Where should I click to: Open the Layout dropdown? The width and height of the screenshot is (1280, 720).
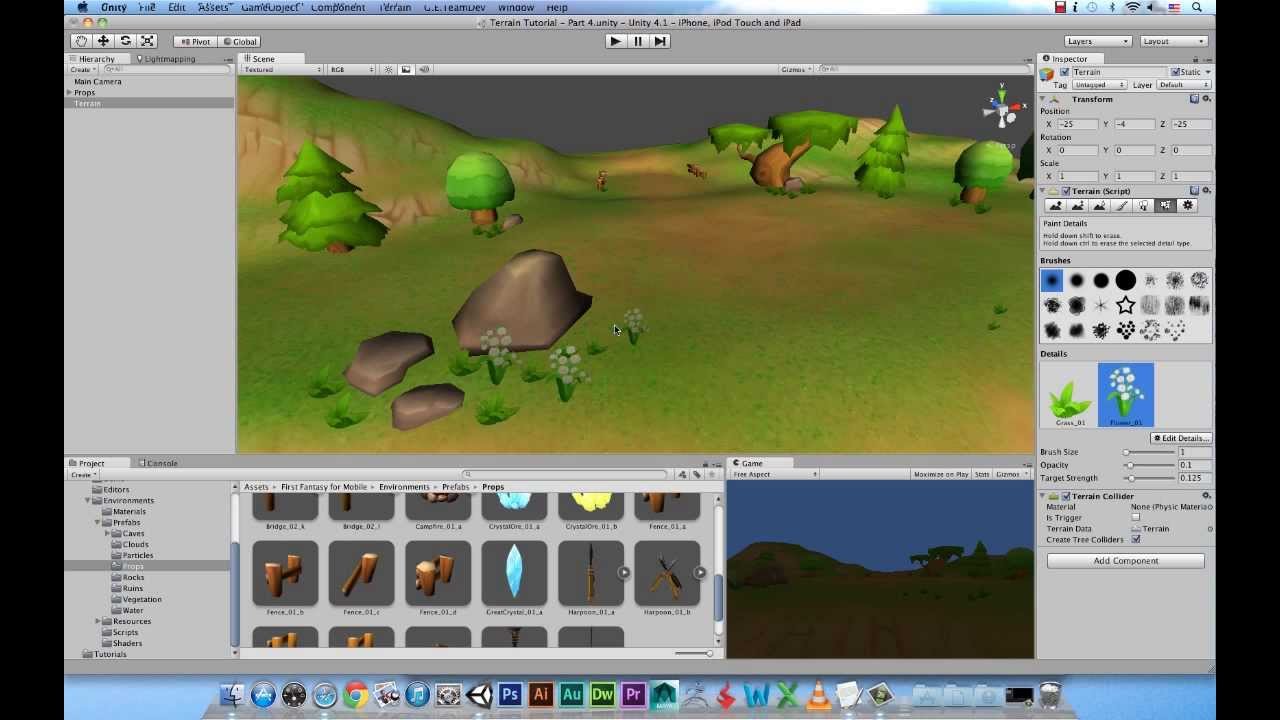pyautogui.click(x=1174, y=41)
